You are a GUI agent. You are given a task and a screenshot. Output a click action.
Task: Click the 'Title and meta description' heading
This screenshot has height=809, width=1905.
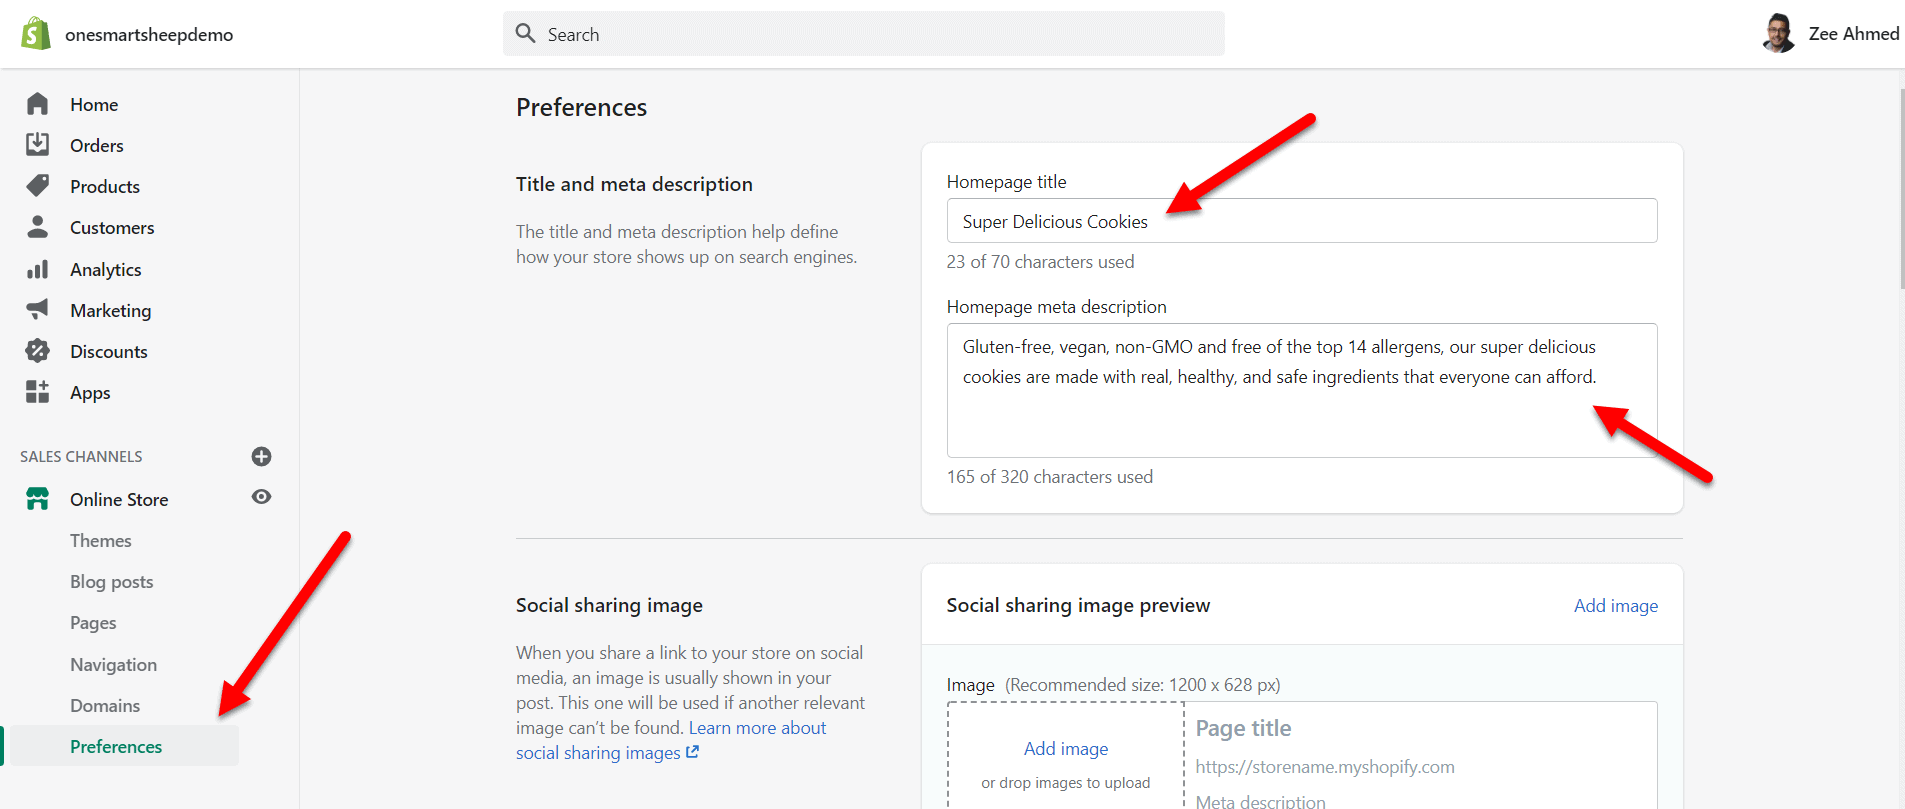pyautogui.click(x=634, y=184)
